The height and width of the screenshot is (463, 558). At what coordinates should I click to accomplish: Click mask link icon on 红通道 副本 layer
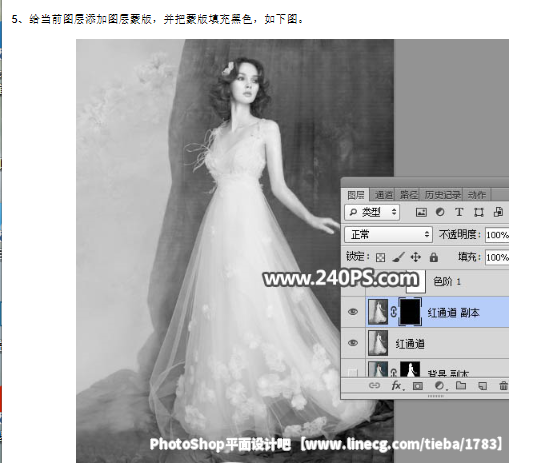click(394, 312)
